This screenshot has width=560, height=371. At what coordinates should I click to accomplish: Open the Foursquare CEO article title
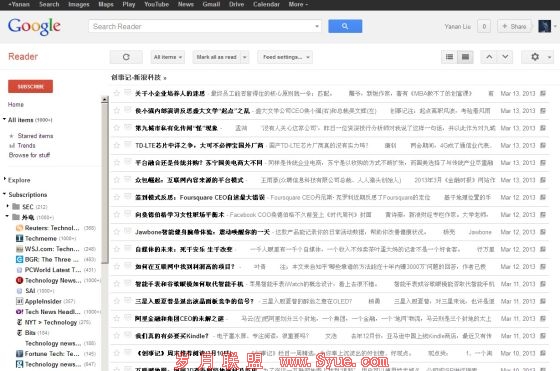(200, 197)
